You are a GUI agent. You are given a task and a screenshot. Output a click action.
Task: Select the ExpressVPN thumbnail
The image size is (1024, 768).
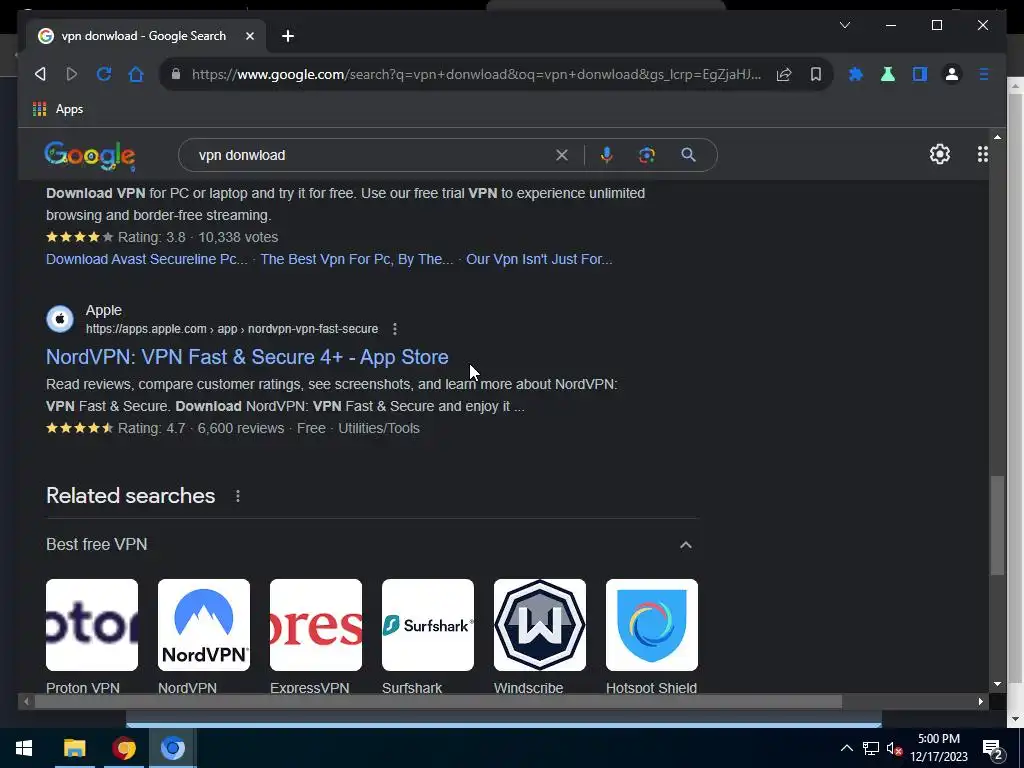point(316,624)
